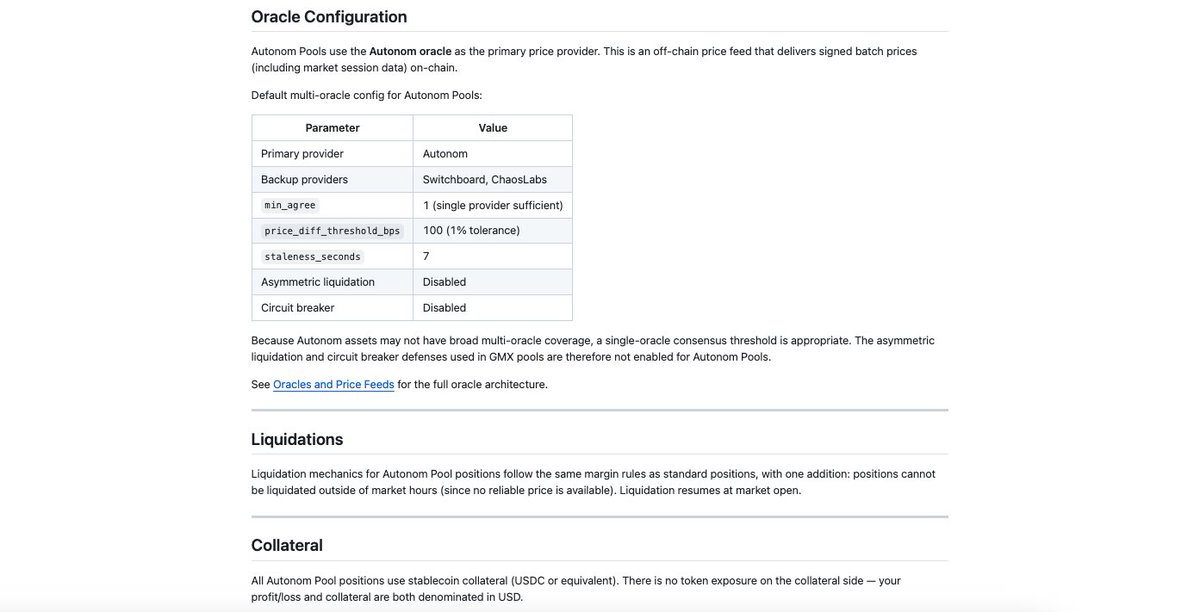1200x612 pixels.
Task: Click the Liquidations section heading
Action: coord(297,439)
